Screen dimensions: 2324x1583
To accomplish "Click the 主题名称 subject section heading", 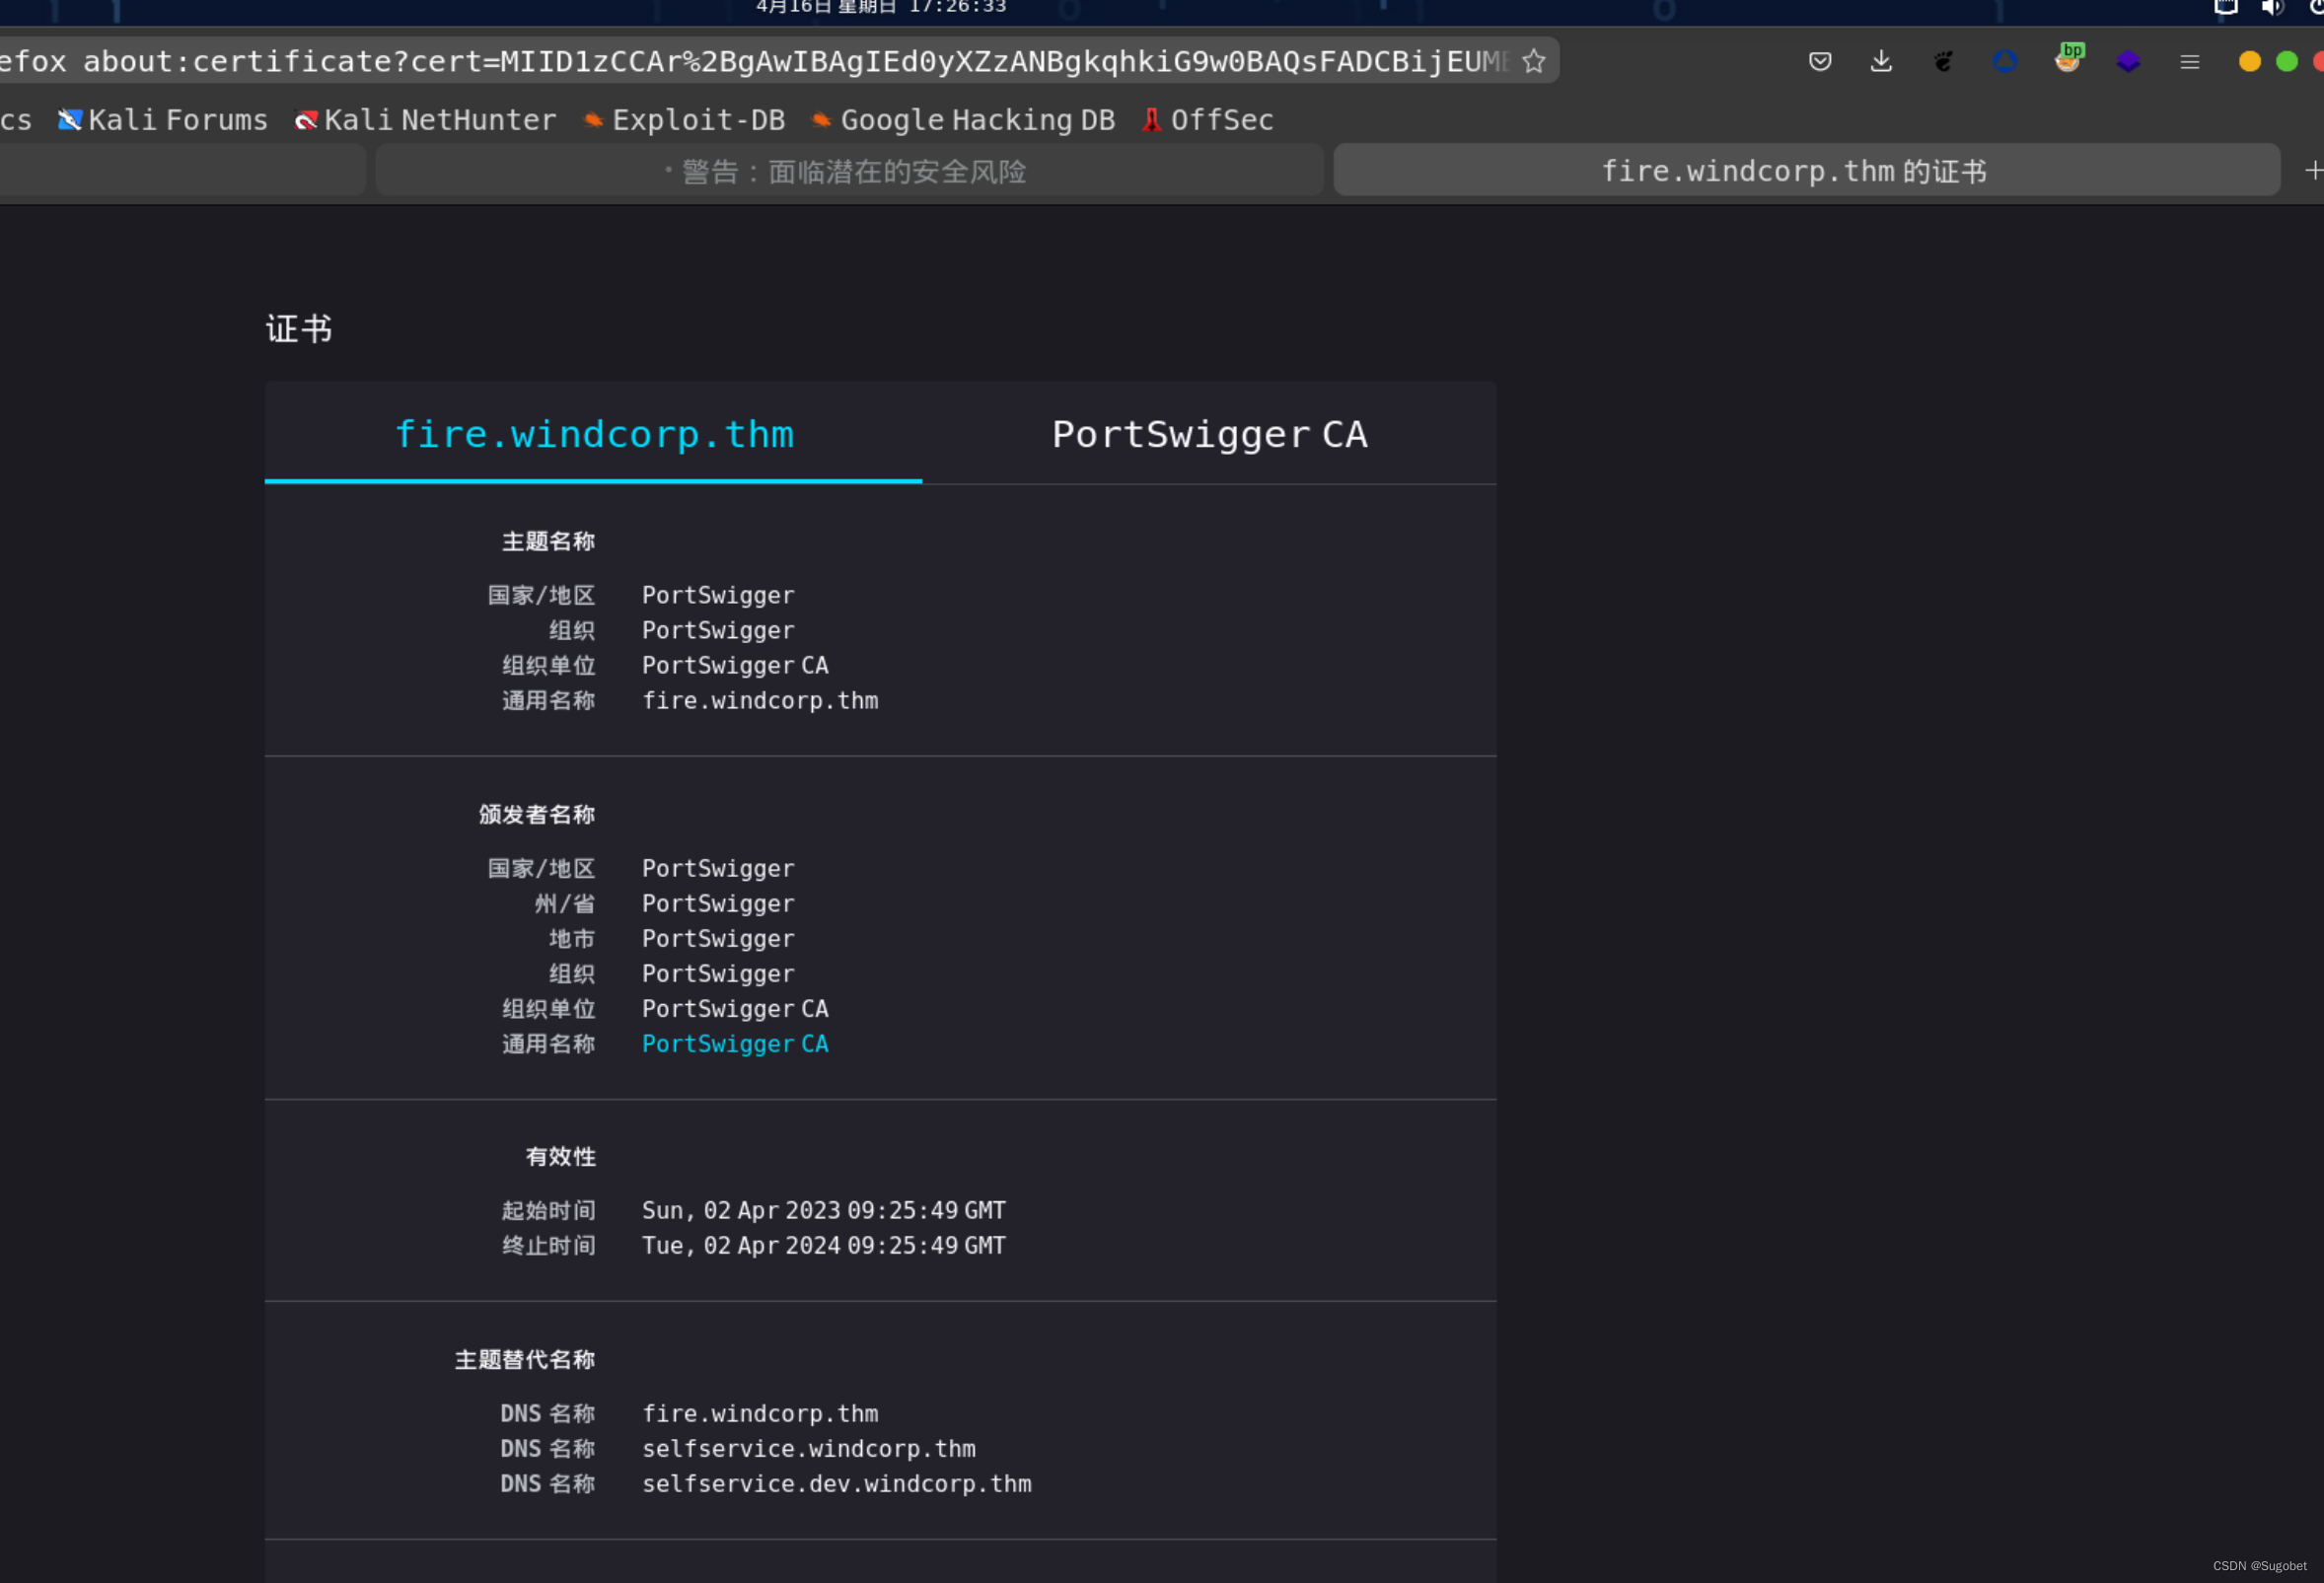I will 548,541.
